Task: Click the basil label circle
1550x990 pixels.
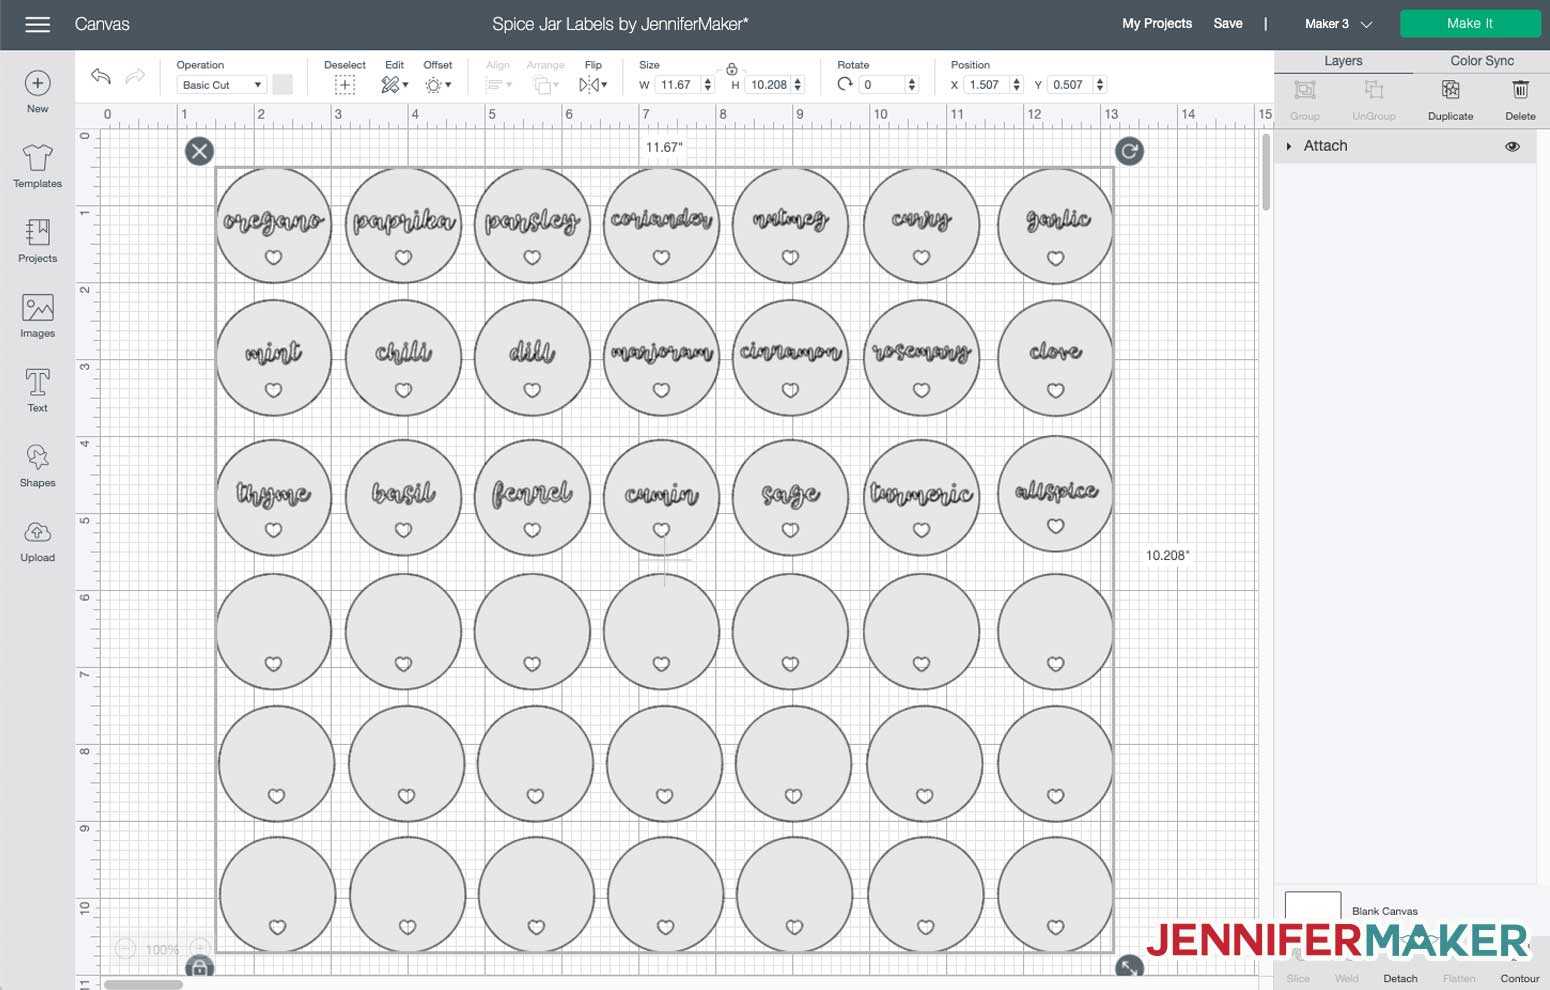Action: (403, 497)
